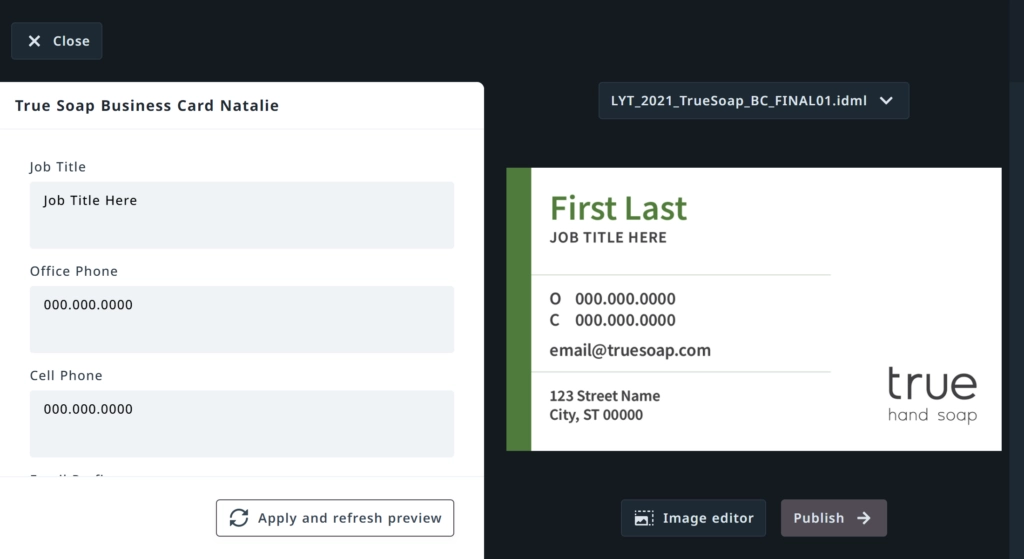Click the 'Cell Phone' field label
This screenshot has width=1024, height=559.
pos(66,375)
